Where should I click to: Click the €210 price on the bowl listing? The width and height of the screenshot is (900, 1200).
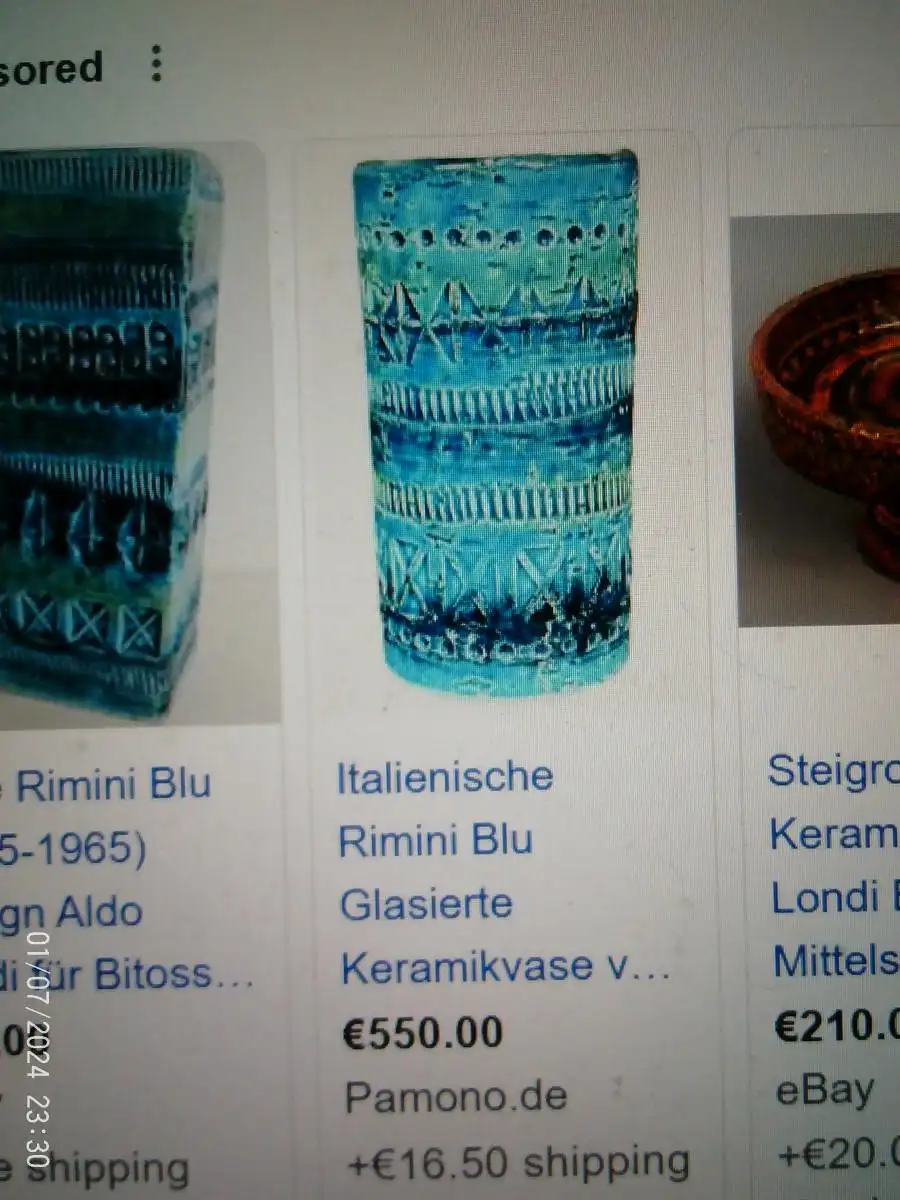(837, 1027)
